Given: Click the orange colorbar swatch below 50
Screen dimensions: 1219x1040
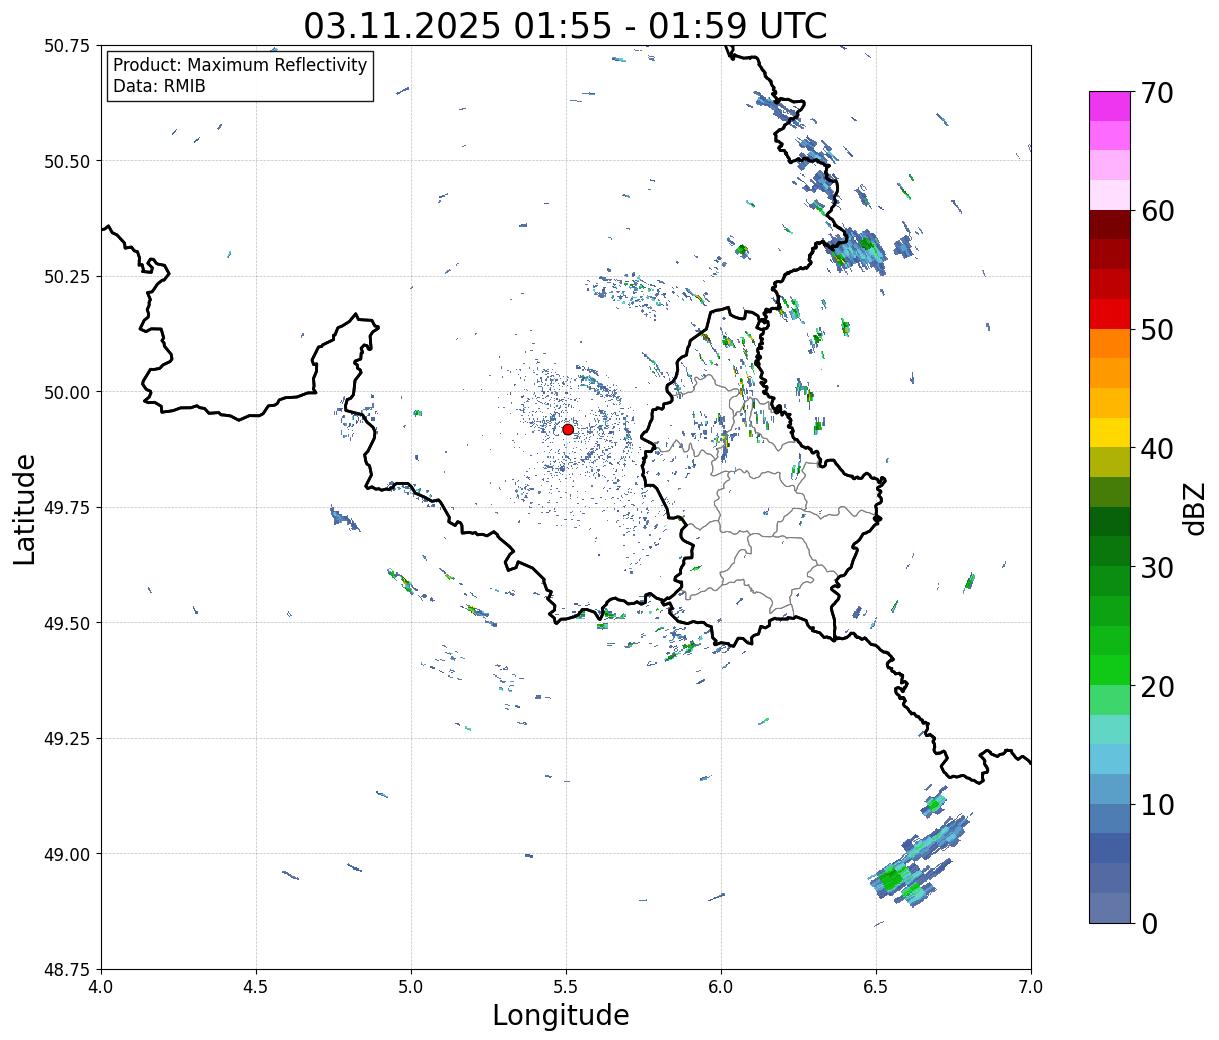Looking at the screenshot, I should [x=1110, y=343].
